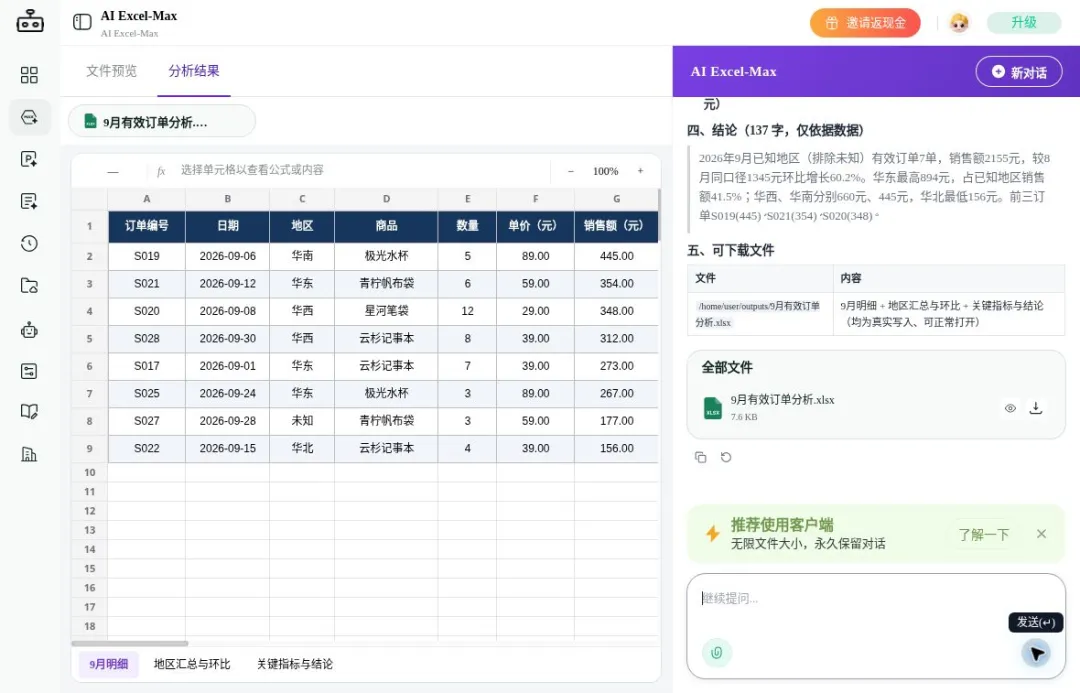Click the 邀请返现金 button

coord(865,23)
